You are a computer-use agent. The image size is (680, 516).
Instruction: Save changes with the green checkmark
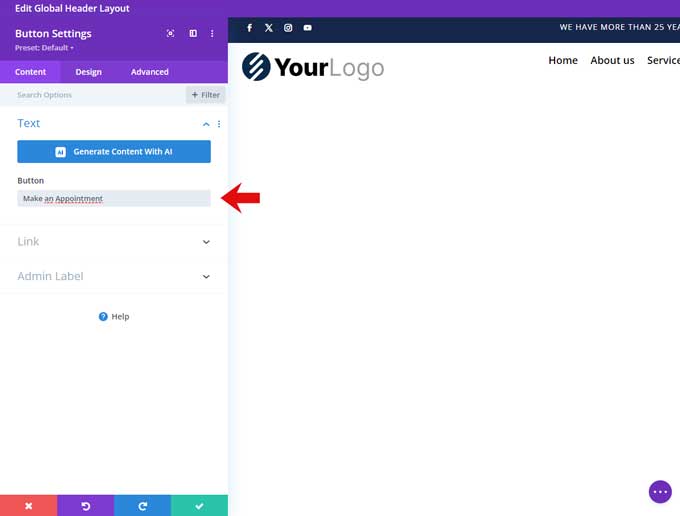click(x=199, y=506)
